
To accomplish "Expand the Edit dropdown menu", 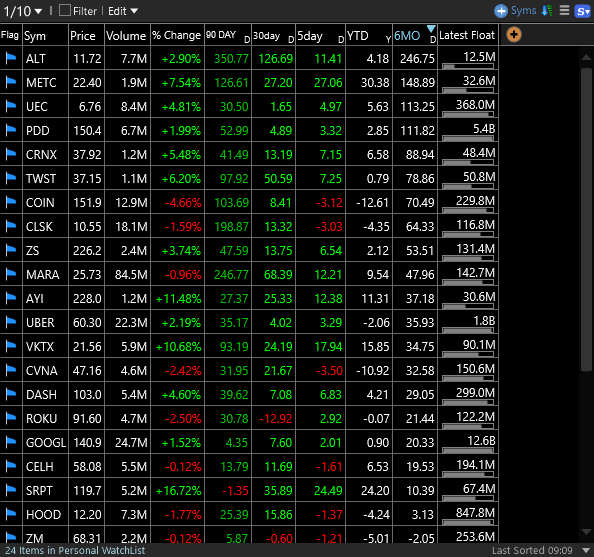I will [123, 11].
